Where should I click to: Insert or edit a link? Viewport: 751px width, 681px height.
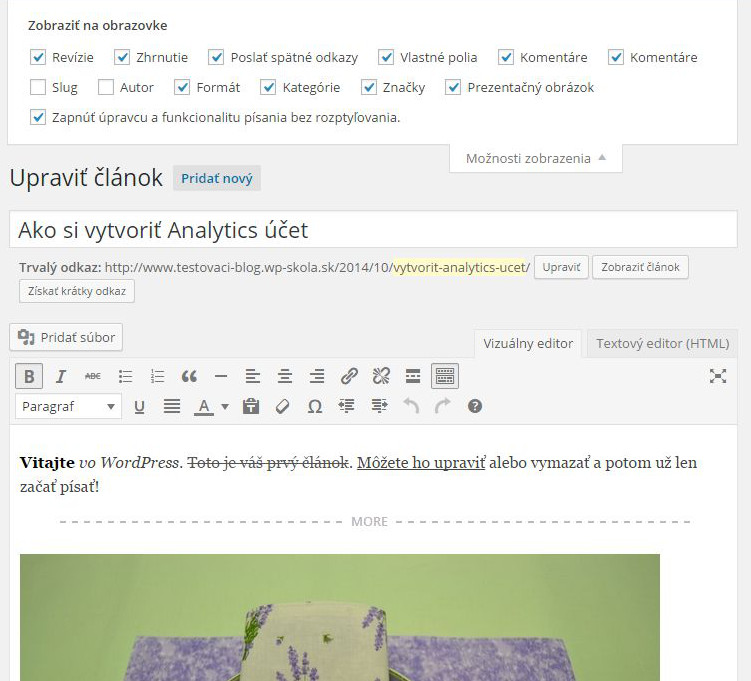[x=349, y=376]
